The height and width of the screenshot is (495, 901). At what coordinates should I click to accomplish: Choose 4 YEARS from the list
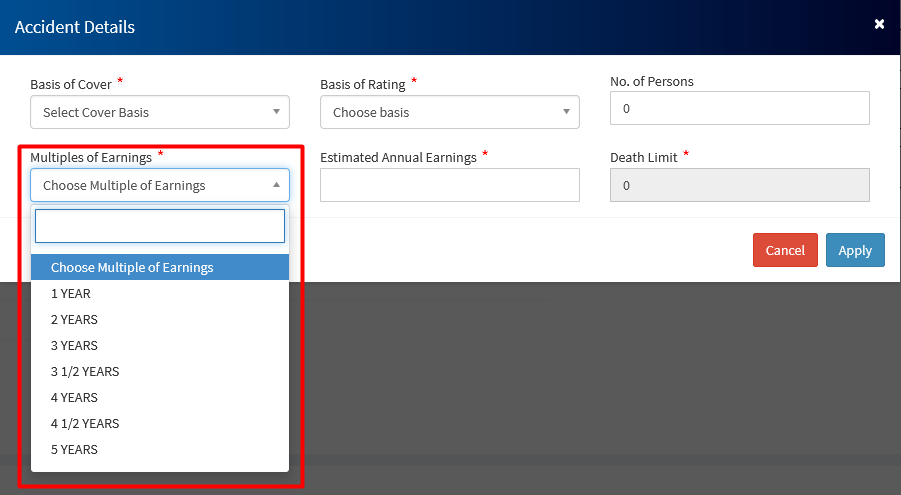[74, 398]
